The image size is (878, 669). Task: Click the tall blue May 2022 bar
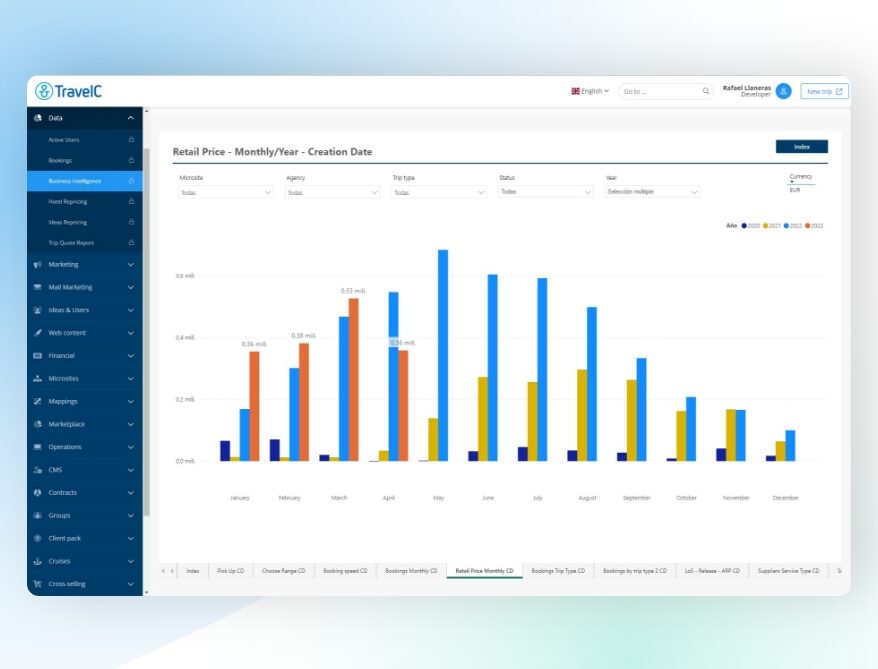443,355
